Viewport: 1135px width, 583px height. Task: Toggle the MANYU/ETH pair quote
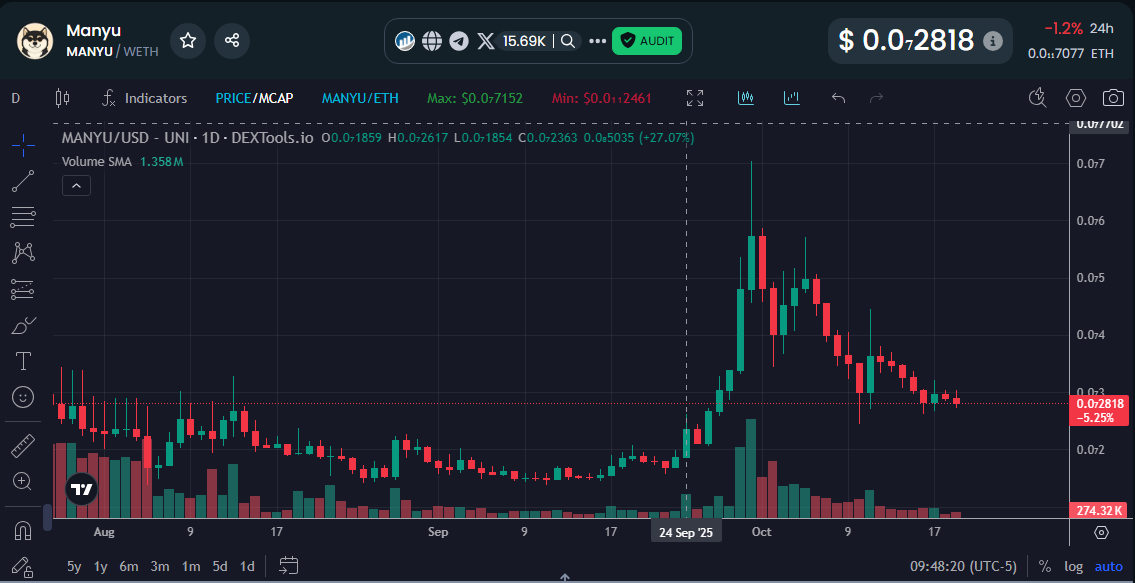coord(360,98)
